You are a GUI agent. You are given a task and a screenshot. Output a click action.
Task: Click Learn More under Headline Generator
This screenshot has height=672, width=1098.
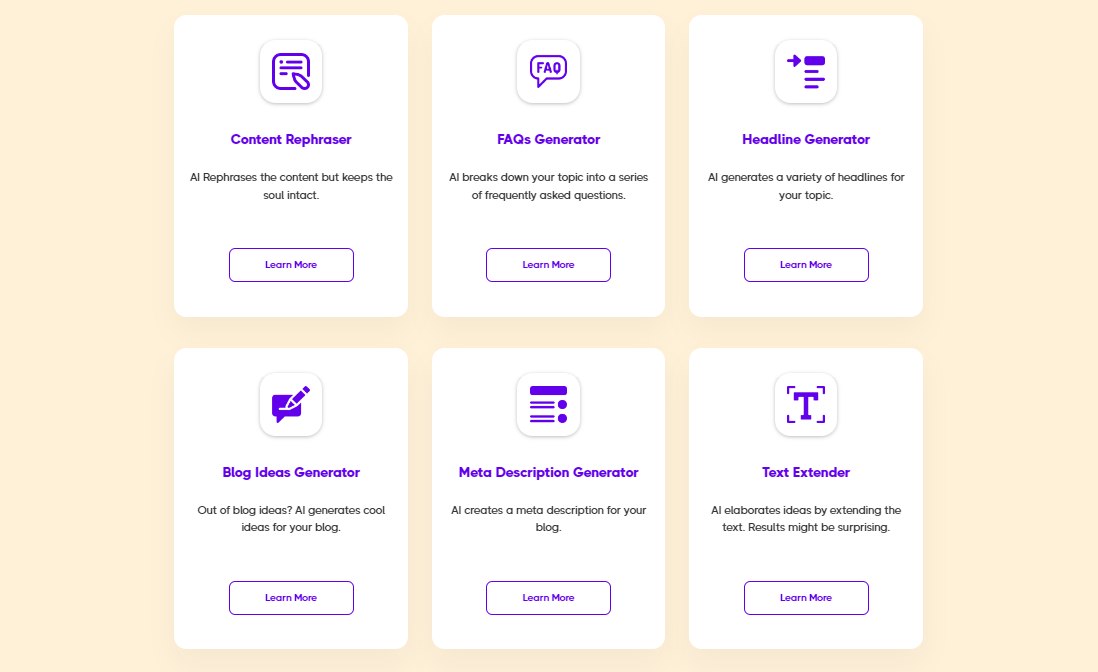click(x=806, y=264)
